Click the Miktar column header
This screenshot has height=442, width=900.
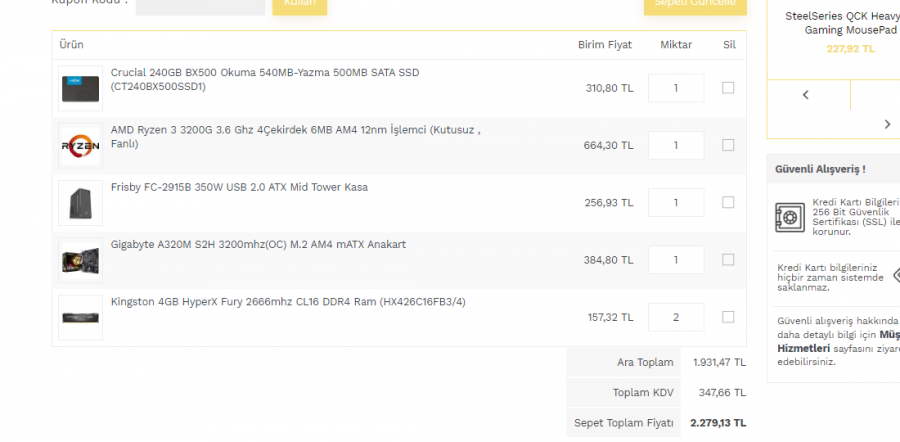676,45
